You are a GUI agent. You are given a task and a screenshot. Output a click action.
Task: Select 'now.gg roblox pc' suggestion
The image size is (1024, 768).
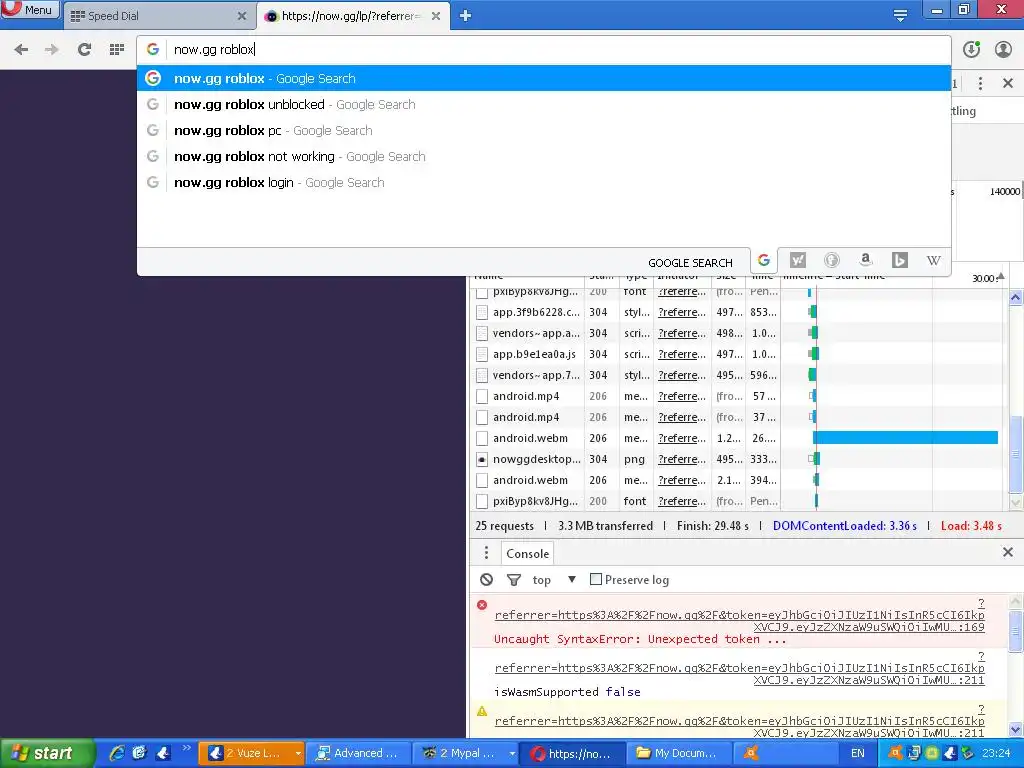tap(543, 131)
